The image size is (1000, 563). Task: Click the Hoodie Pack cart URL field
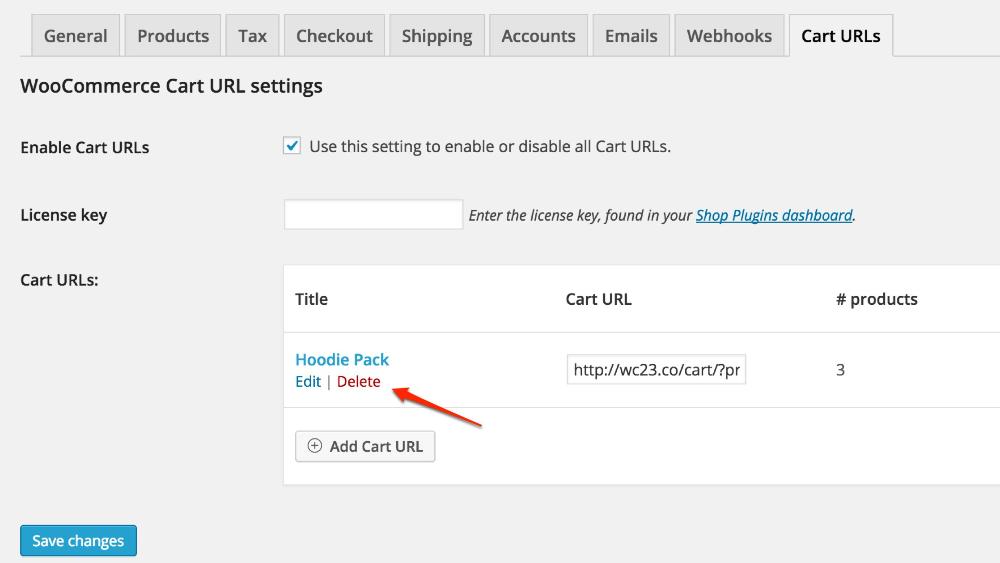(x=656, y=369)
